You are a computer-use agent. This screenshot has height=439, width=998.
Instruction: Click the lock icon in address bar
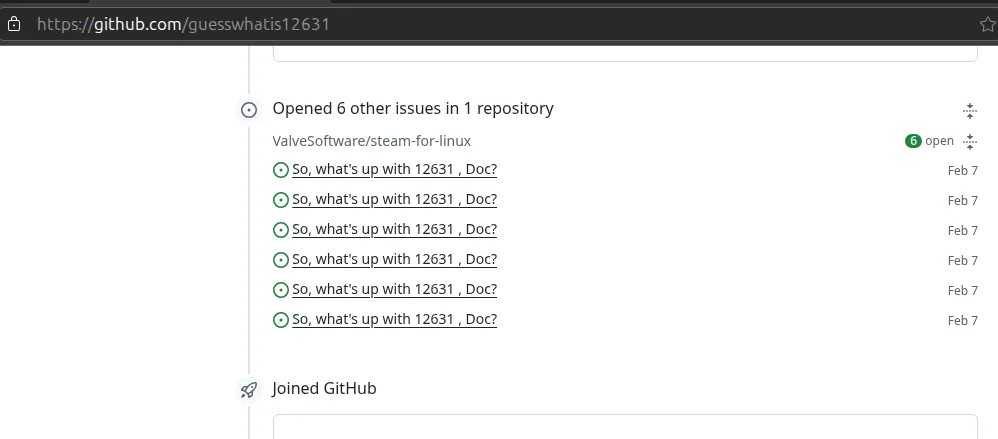point(13,25)
